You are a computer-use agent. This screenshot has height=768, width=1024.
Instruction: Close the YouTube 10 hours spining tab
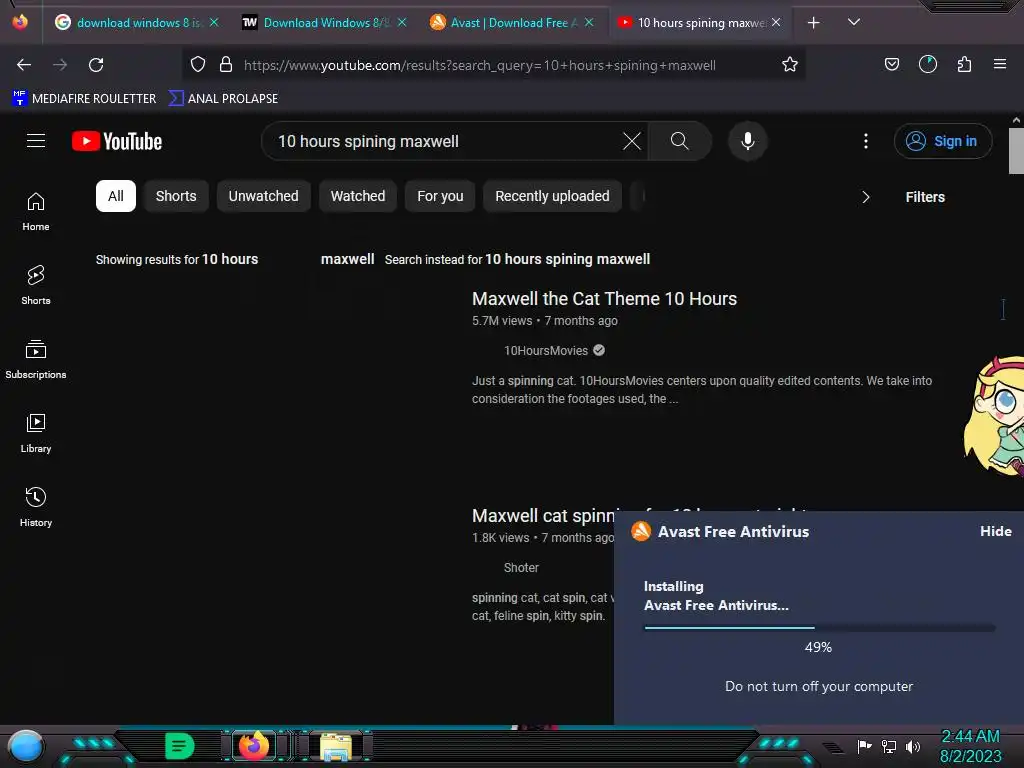(776, 22)
